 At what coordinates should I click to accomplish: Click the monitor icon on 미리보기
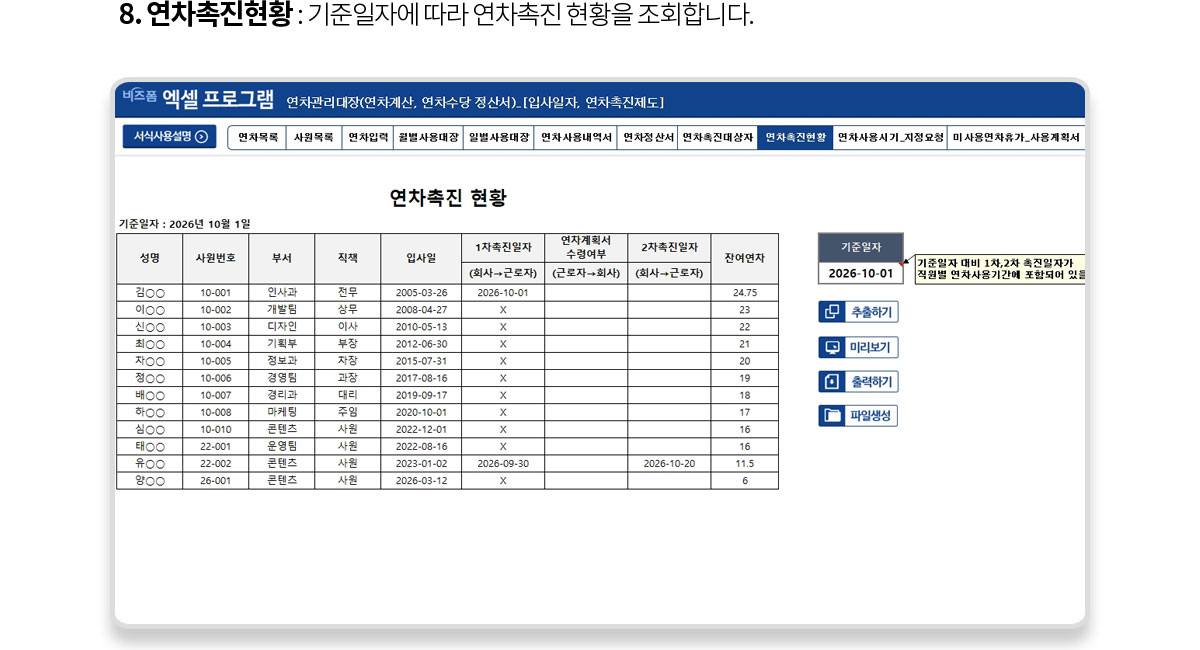click(832, 347)
